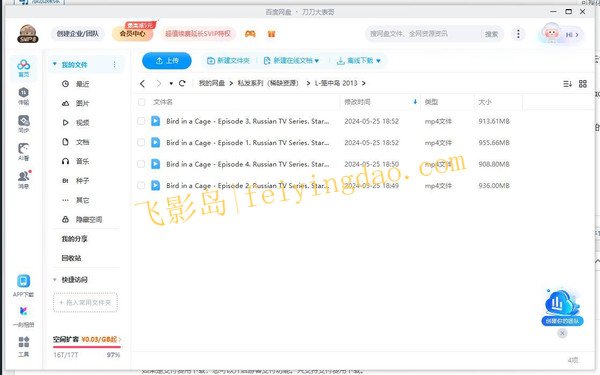Tick the select-all checkbox beside 文件名
The height and width of the screenshot is (375, 600).
pos(142,102)
